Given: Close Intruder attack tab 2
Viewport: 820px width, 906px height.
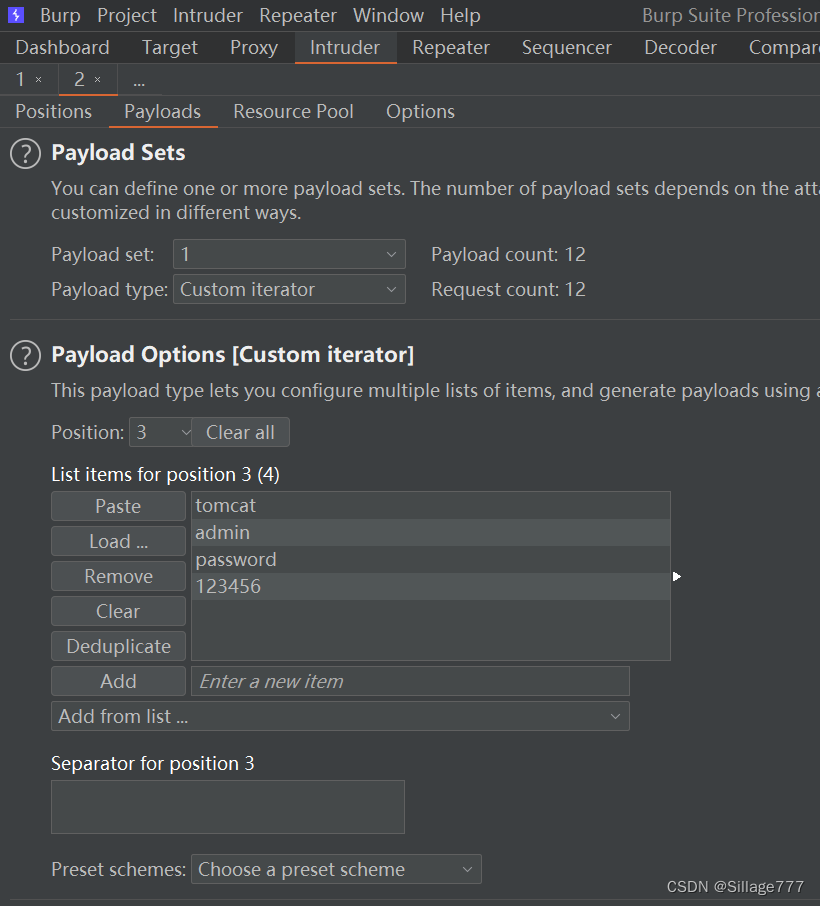Looking at the screenshot, I should (x=98, y=79).
